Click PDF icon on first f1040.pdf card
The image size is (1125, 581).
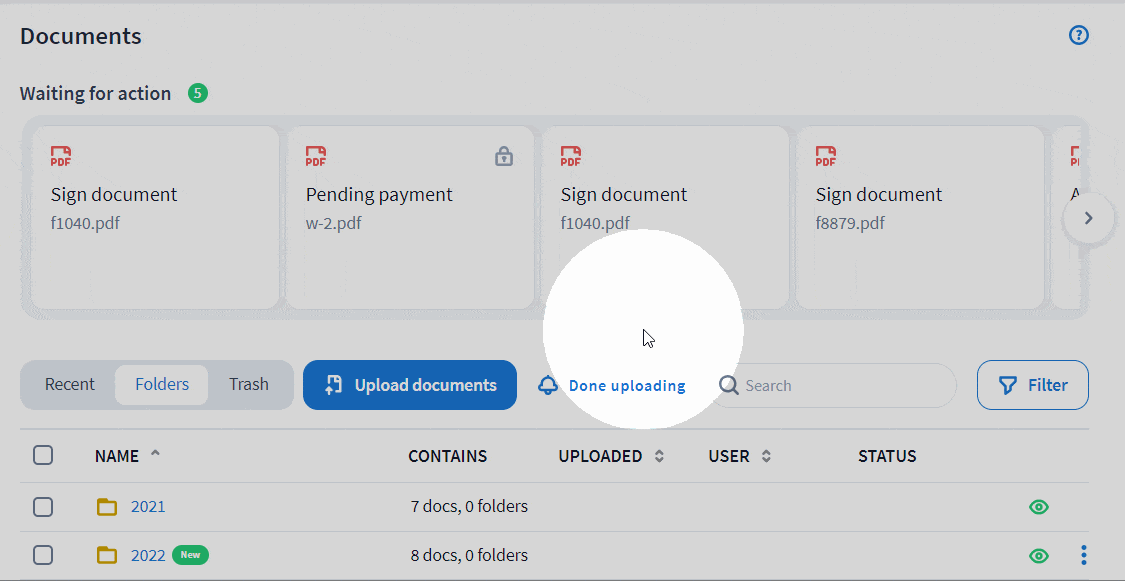(61, 156)
